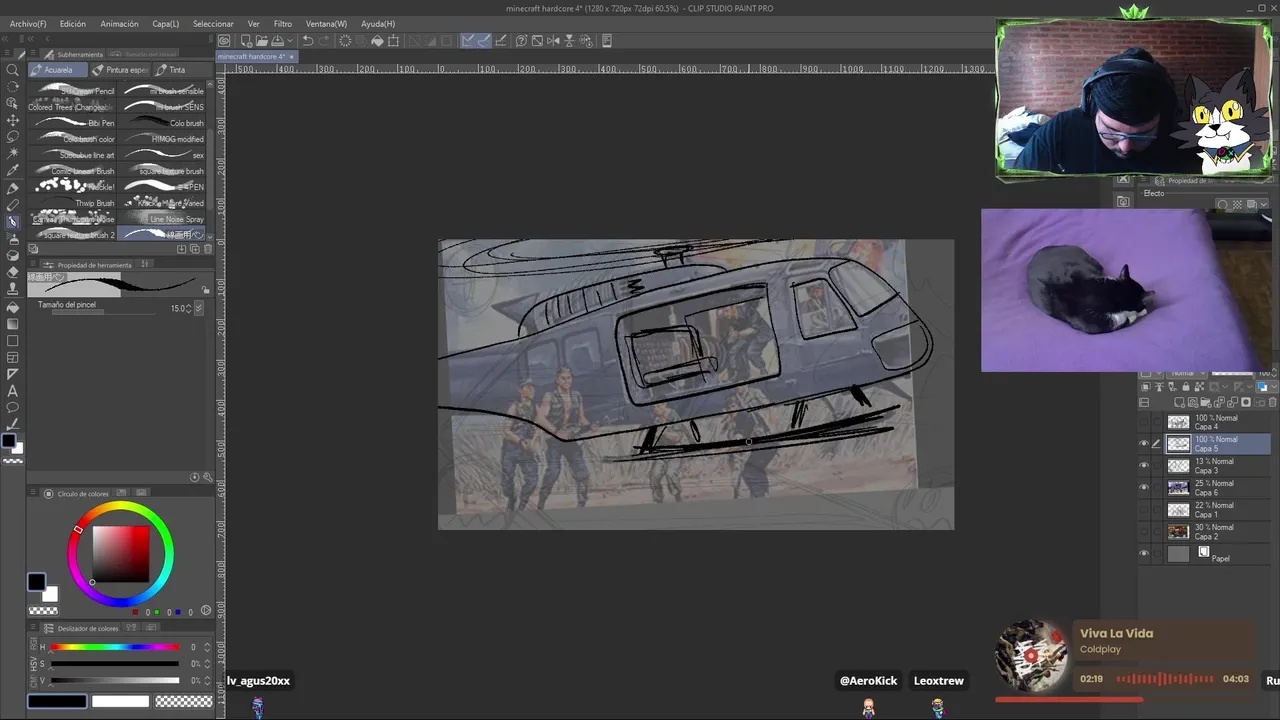Open brush size dynamics dropdown

[x=198, y=309]
